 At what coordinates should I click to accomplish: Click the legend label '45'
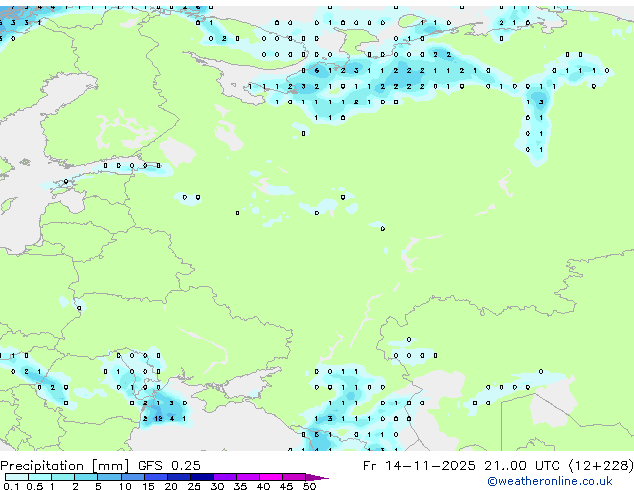pos(286,486)
